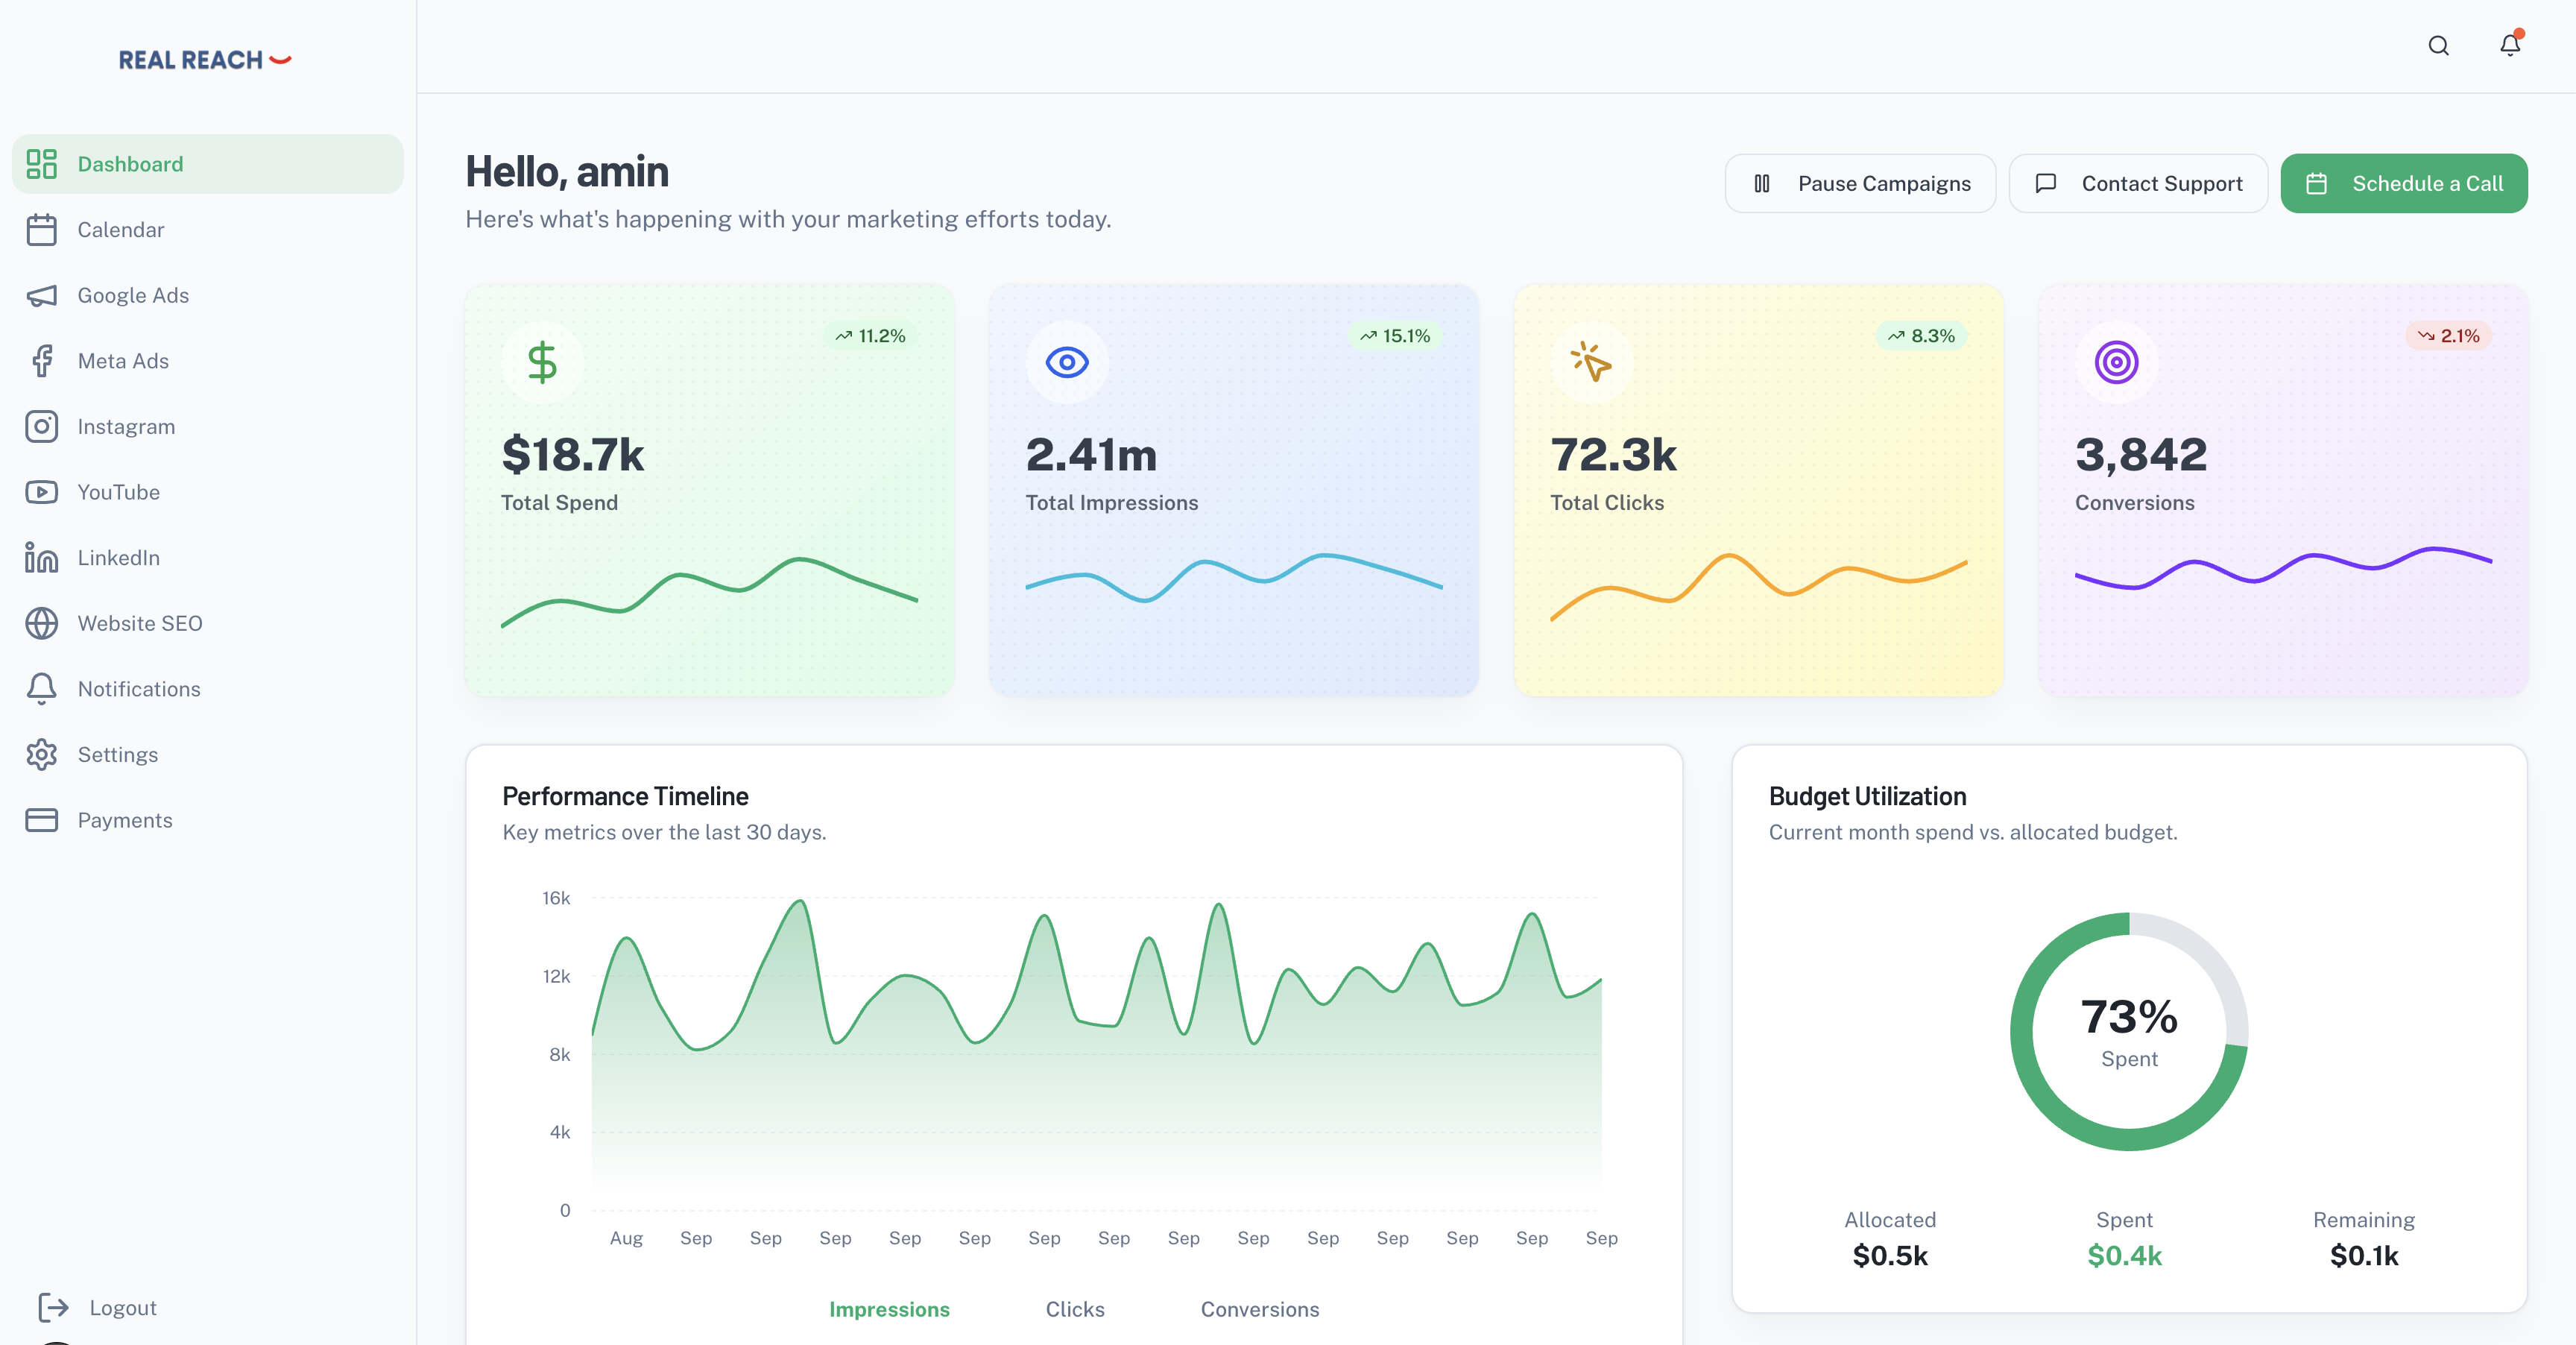Click the Meta Ads Facebook icon
This screenshot has width=2576, height=1345.
41,361
